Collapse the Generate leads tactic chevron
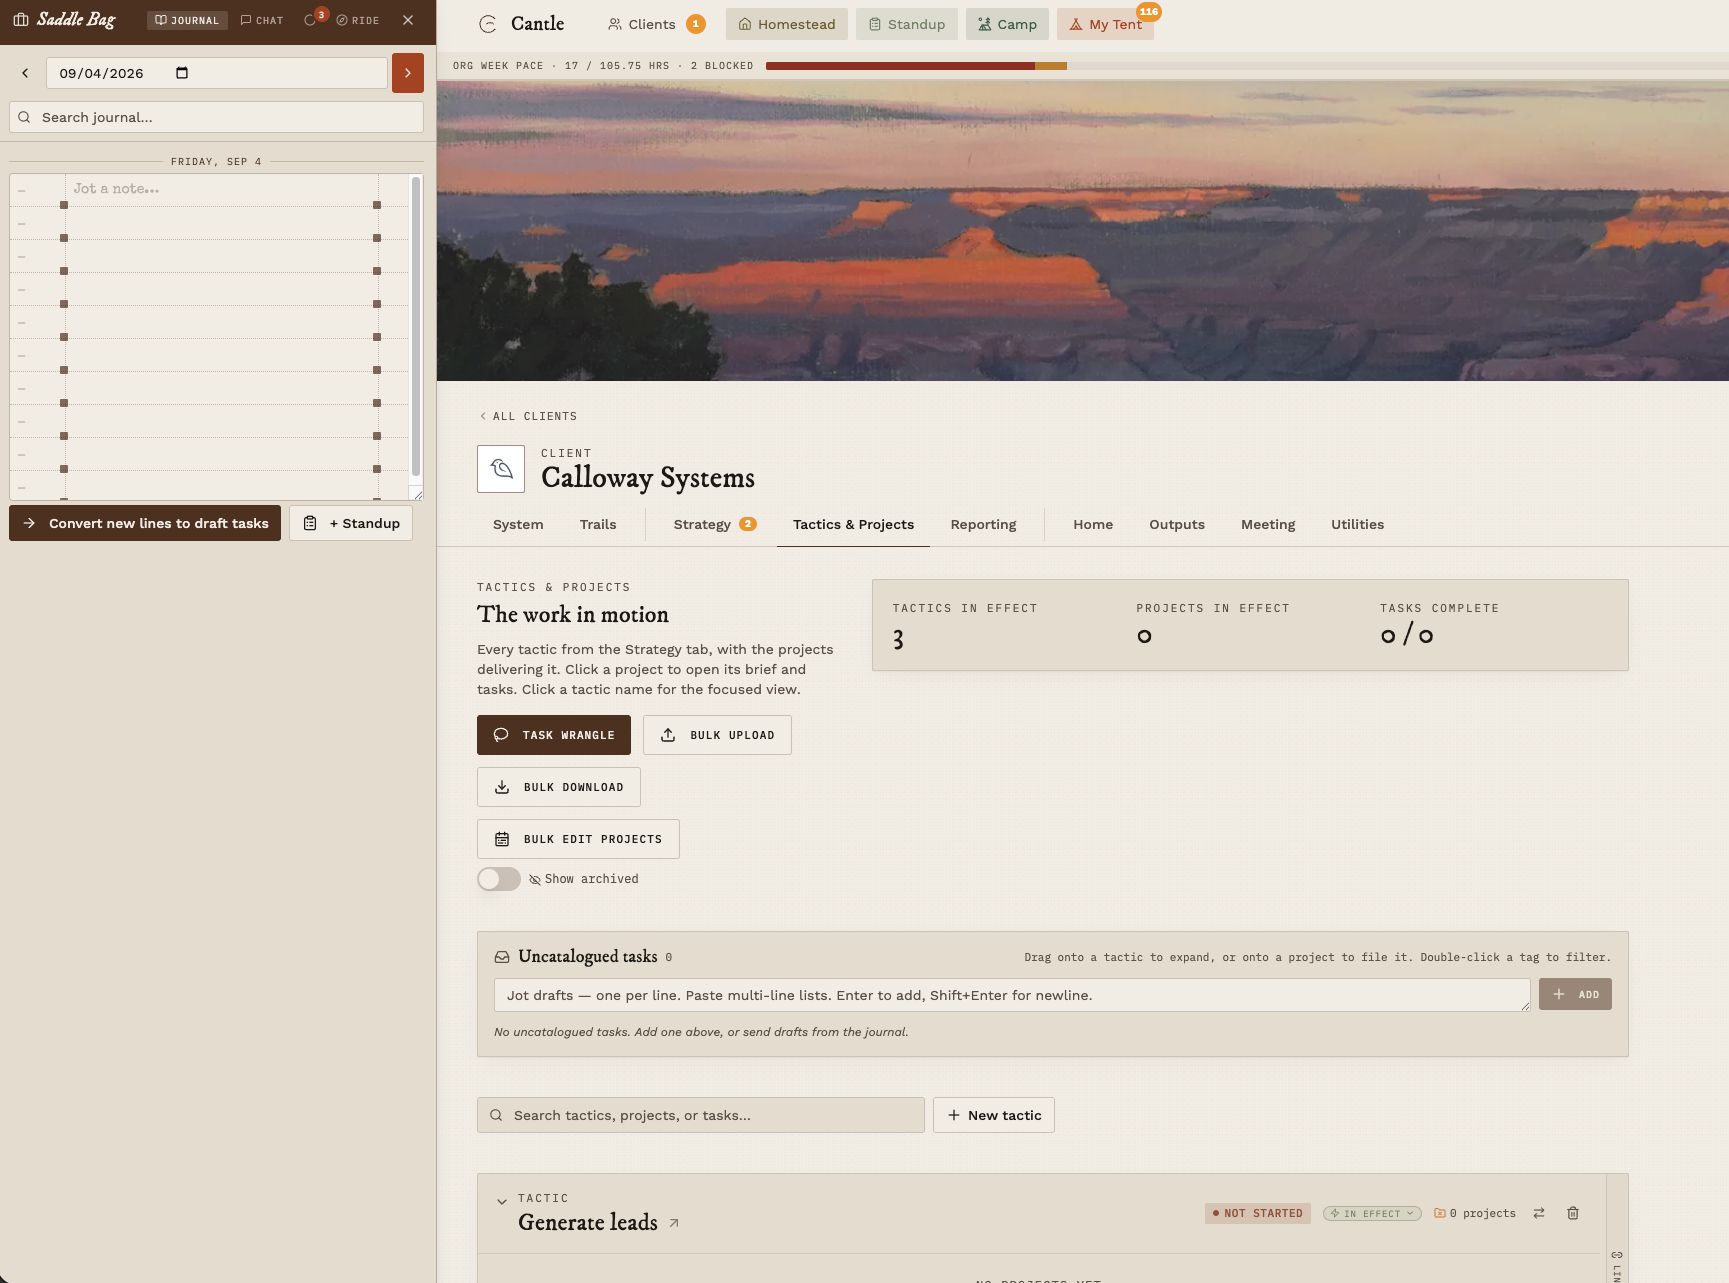 502,1202
